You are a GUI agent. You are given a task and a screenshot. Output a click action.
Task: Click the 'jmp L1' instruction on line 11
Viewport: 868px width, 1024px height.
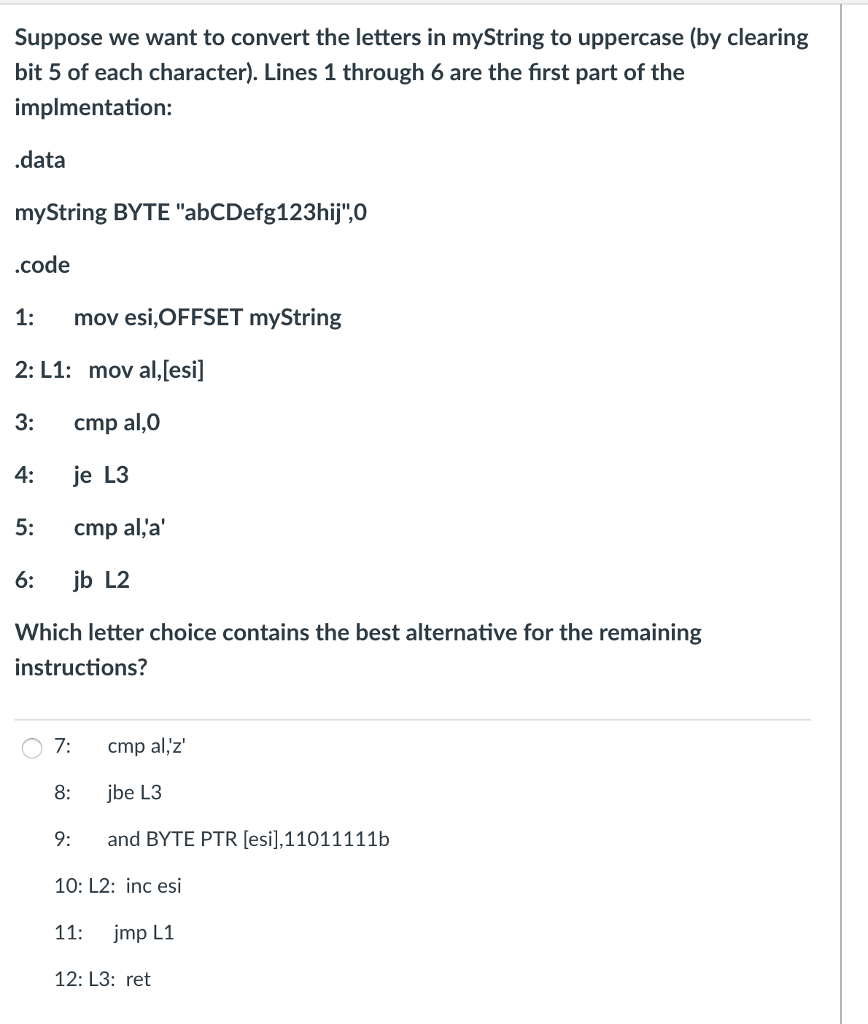pos(146,932)
